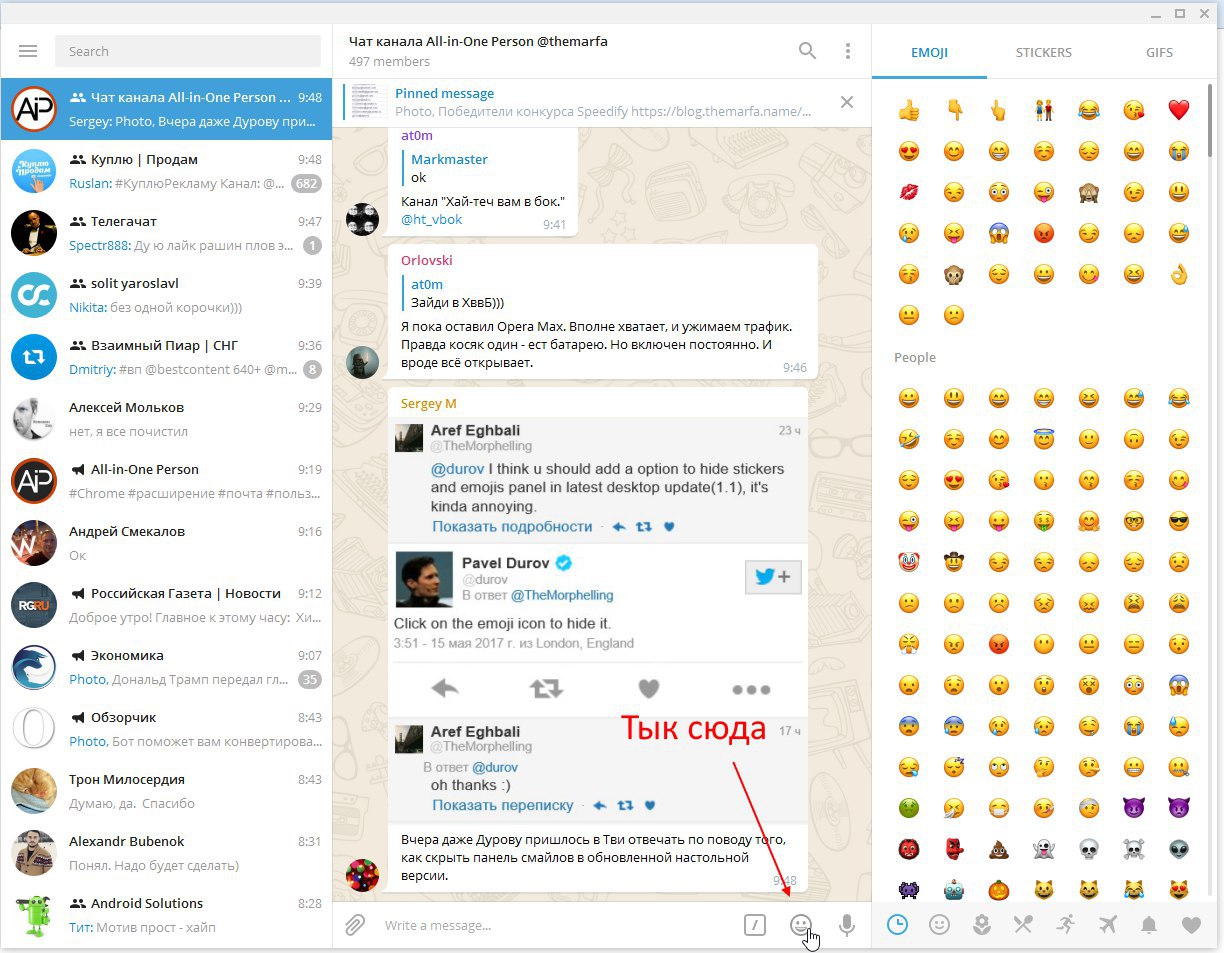Open the Экономика channel
Screen dimensions: 1224x953
(166, 667)
